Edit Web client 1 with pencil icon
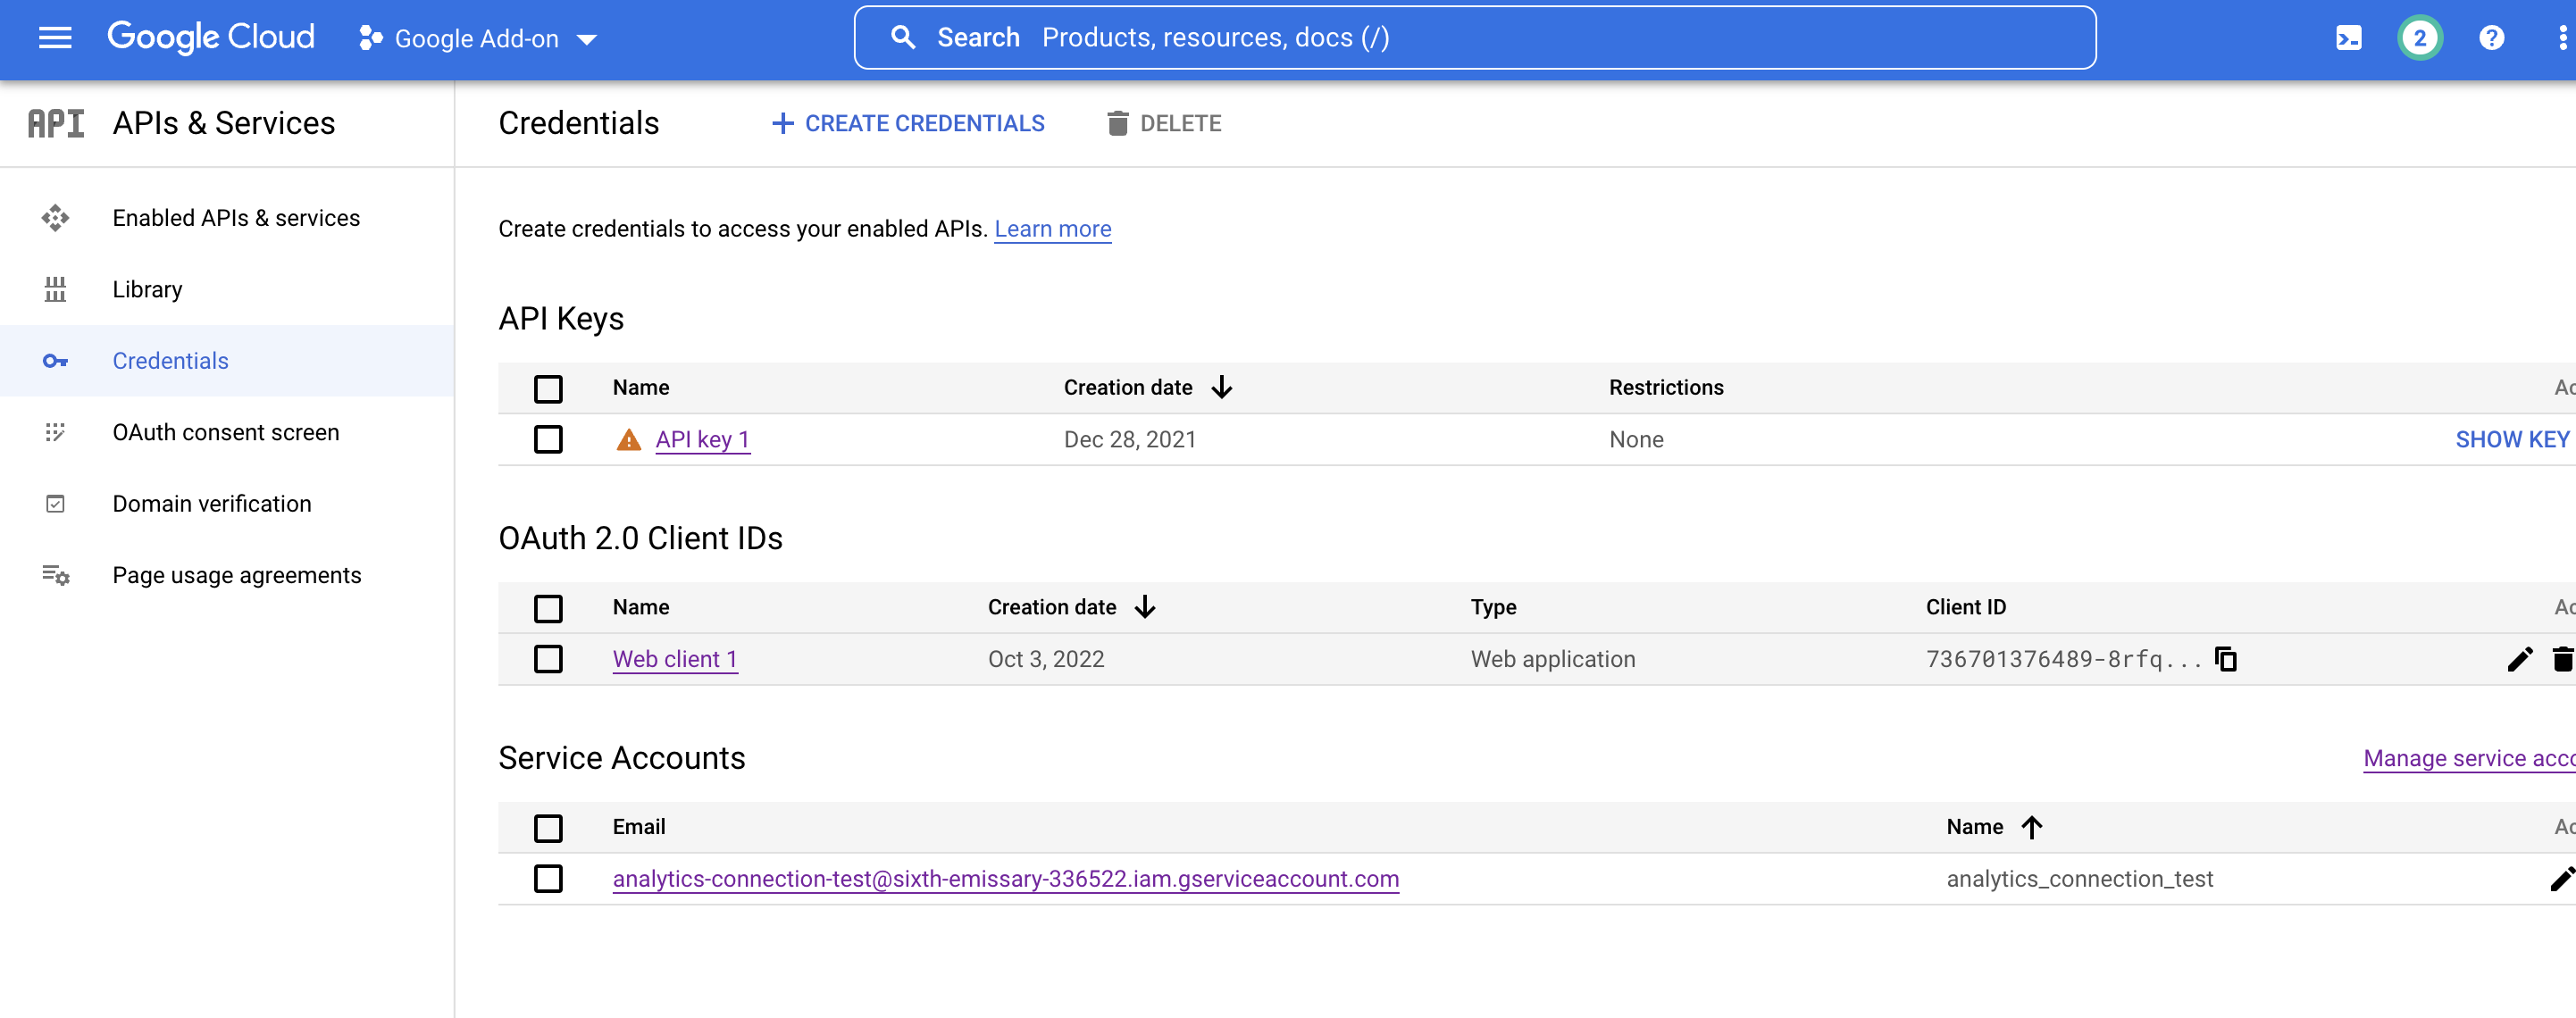This screenshot has height=1018, width=2576. click(2519, 659)
